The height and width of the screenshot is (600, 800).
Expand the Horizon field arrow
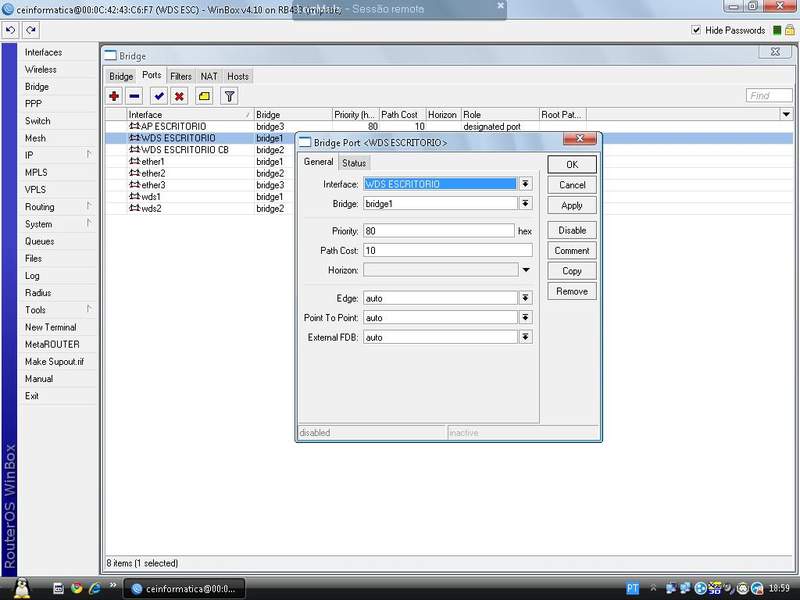[525, 270]
